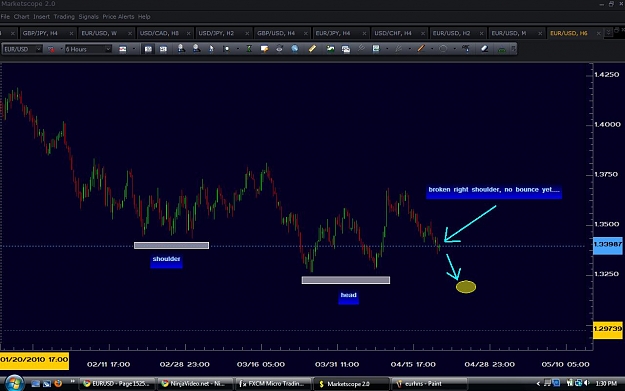Viewport: 625px width, 391px height.
Task: Click the 1.33987 current price marker
Action: pos(608,245)
